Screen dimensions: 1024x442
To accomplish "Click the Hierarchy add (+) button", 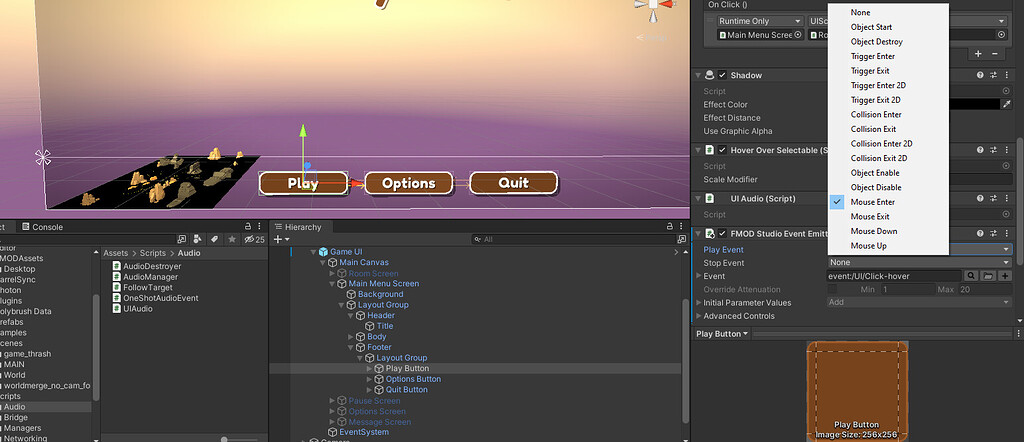I will tap(278, 240).
